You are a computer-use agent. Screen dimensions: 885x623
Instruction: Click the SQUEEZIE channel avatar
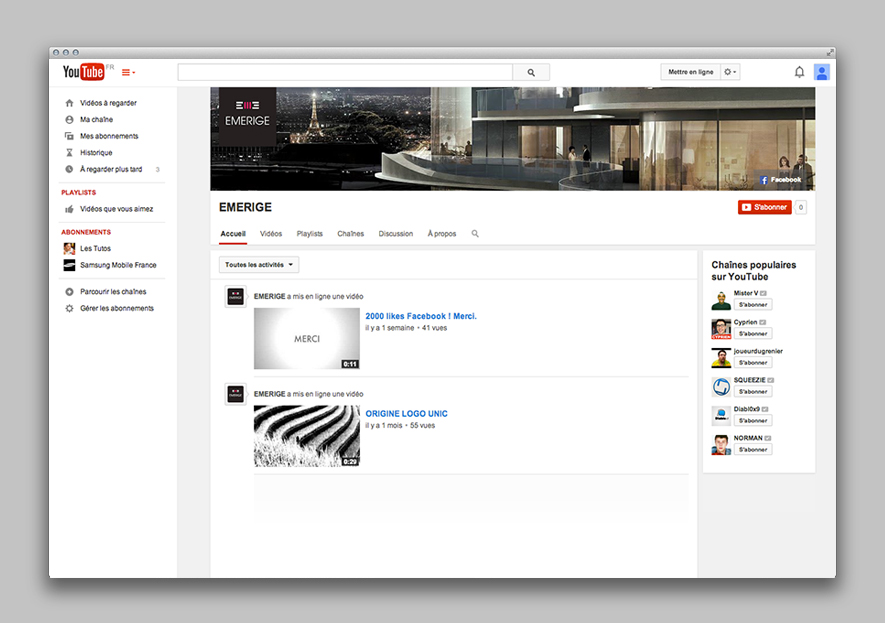pyautogui.click(x=721, y=387)
